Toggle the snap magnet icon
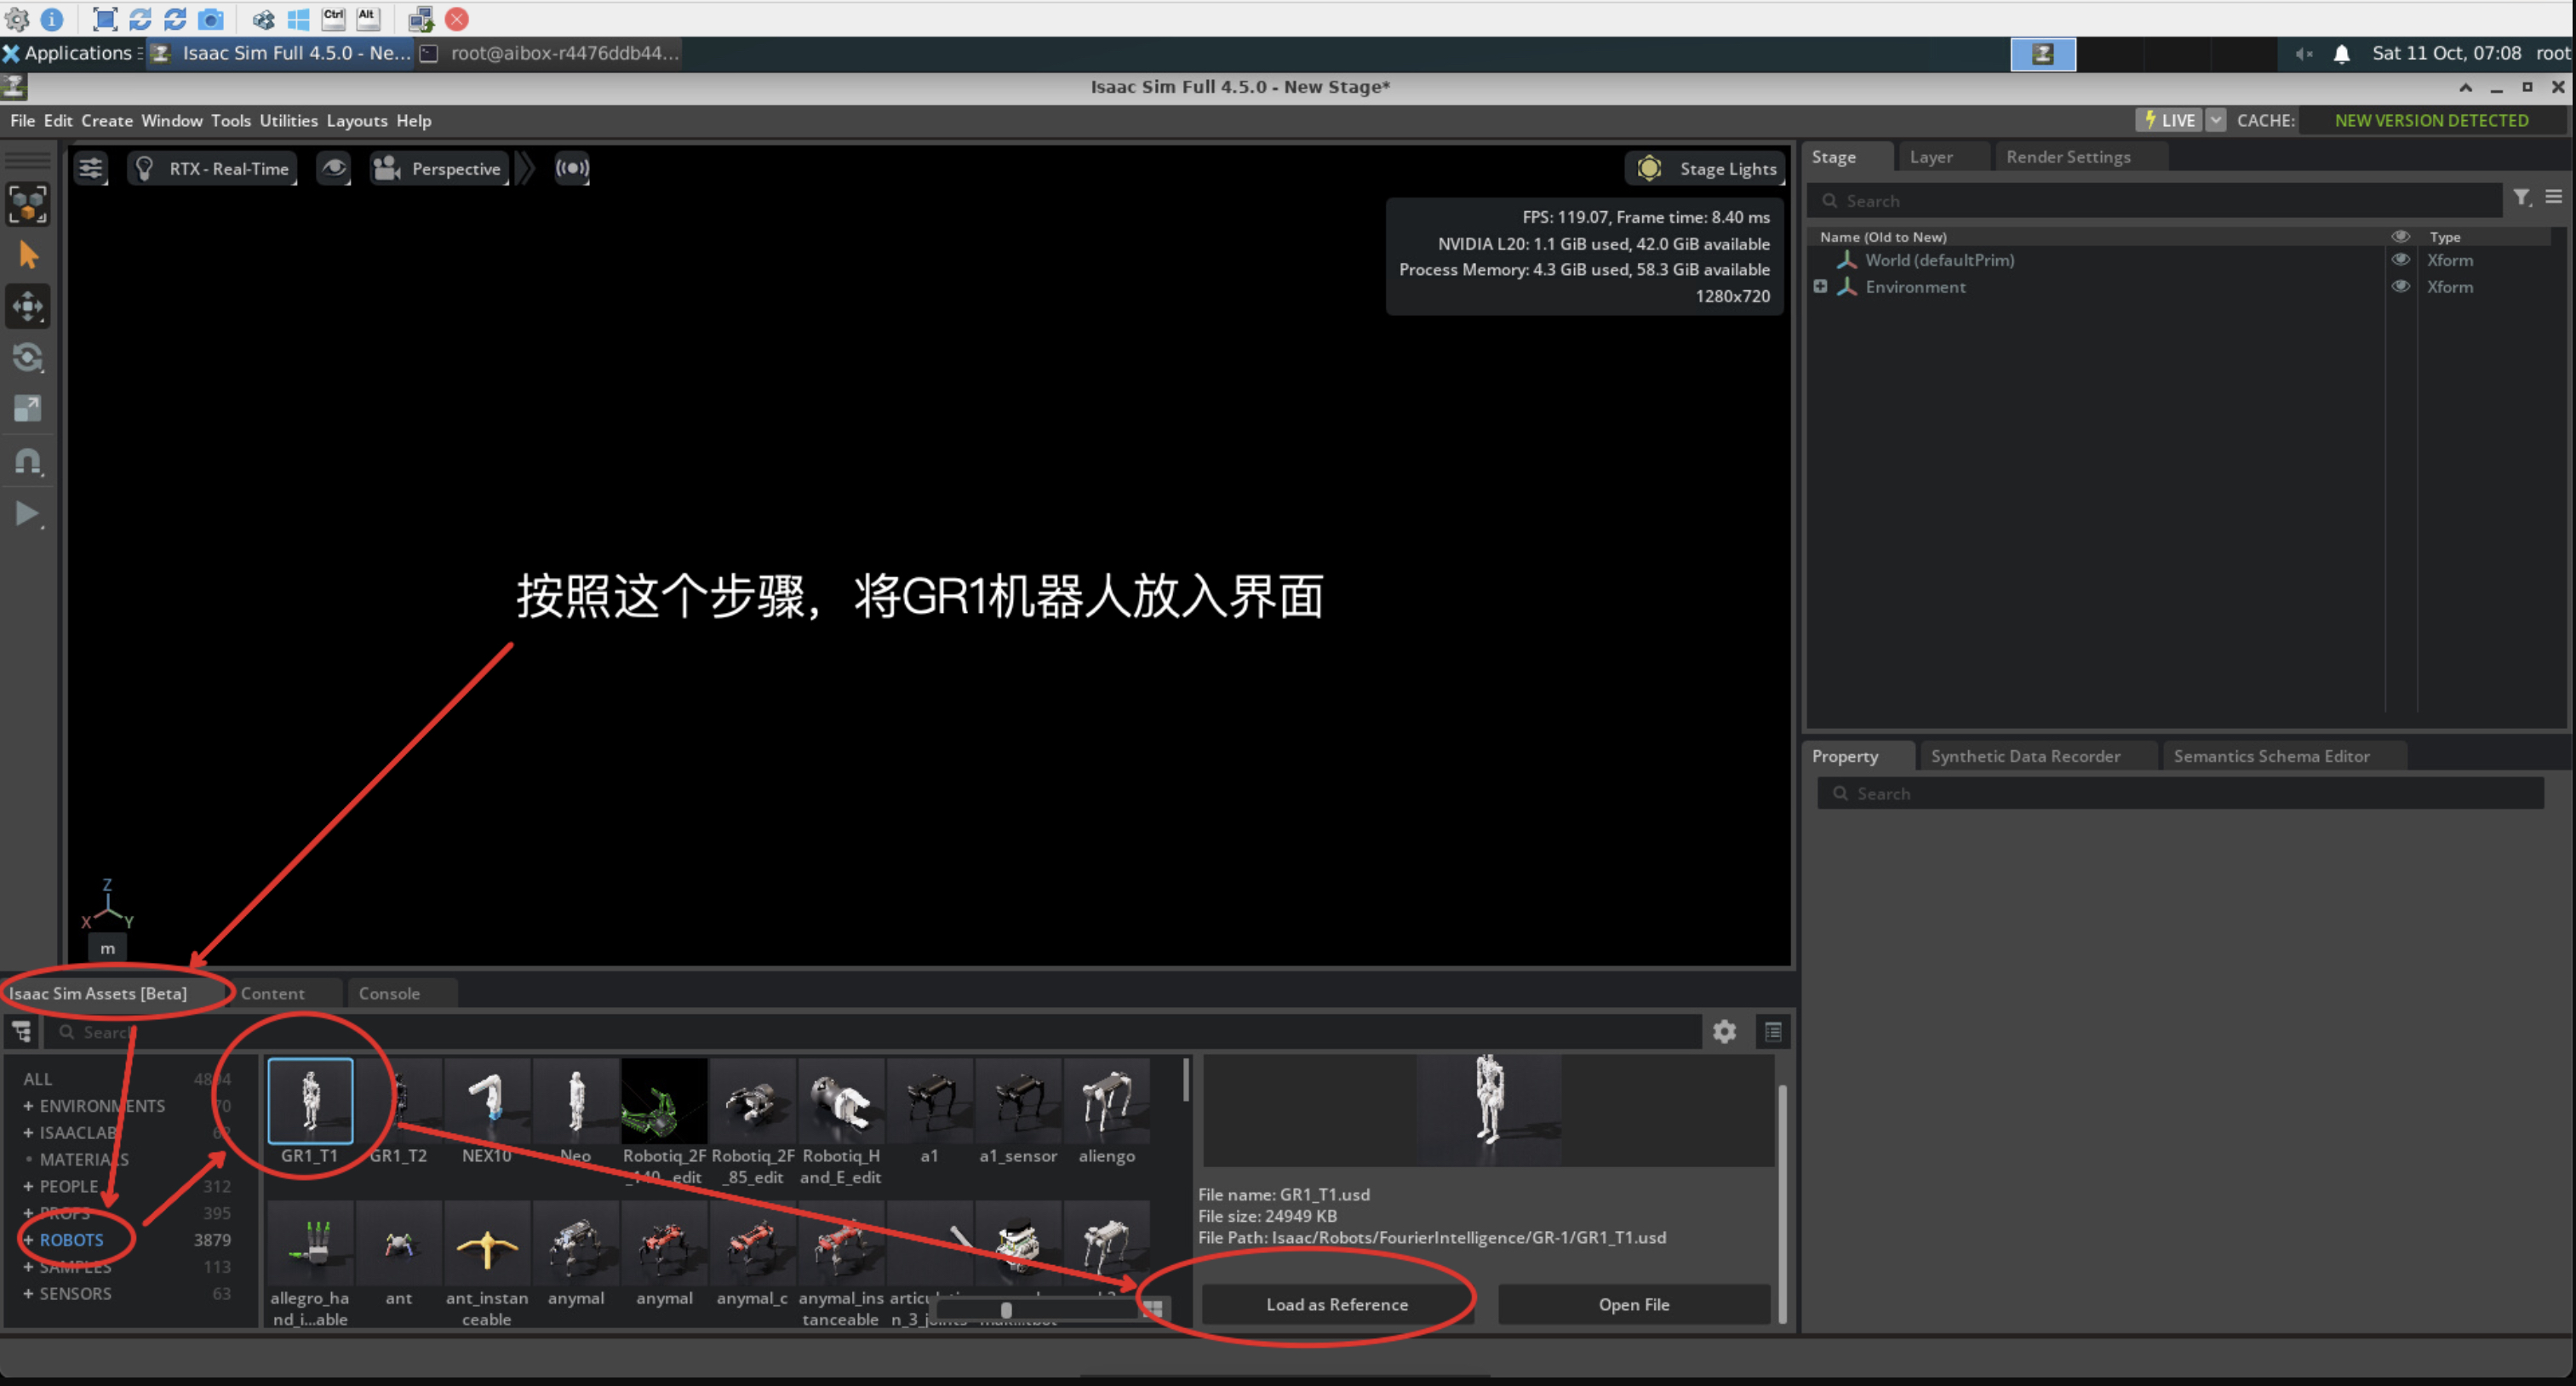This screenshot has height=1386, width=2576. tap(27, 461)
